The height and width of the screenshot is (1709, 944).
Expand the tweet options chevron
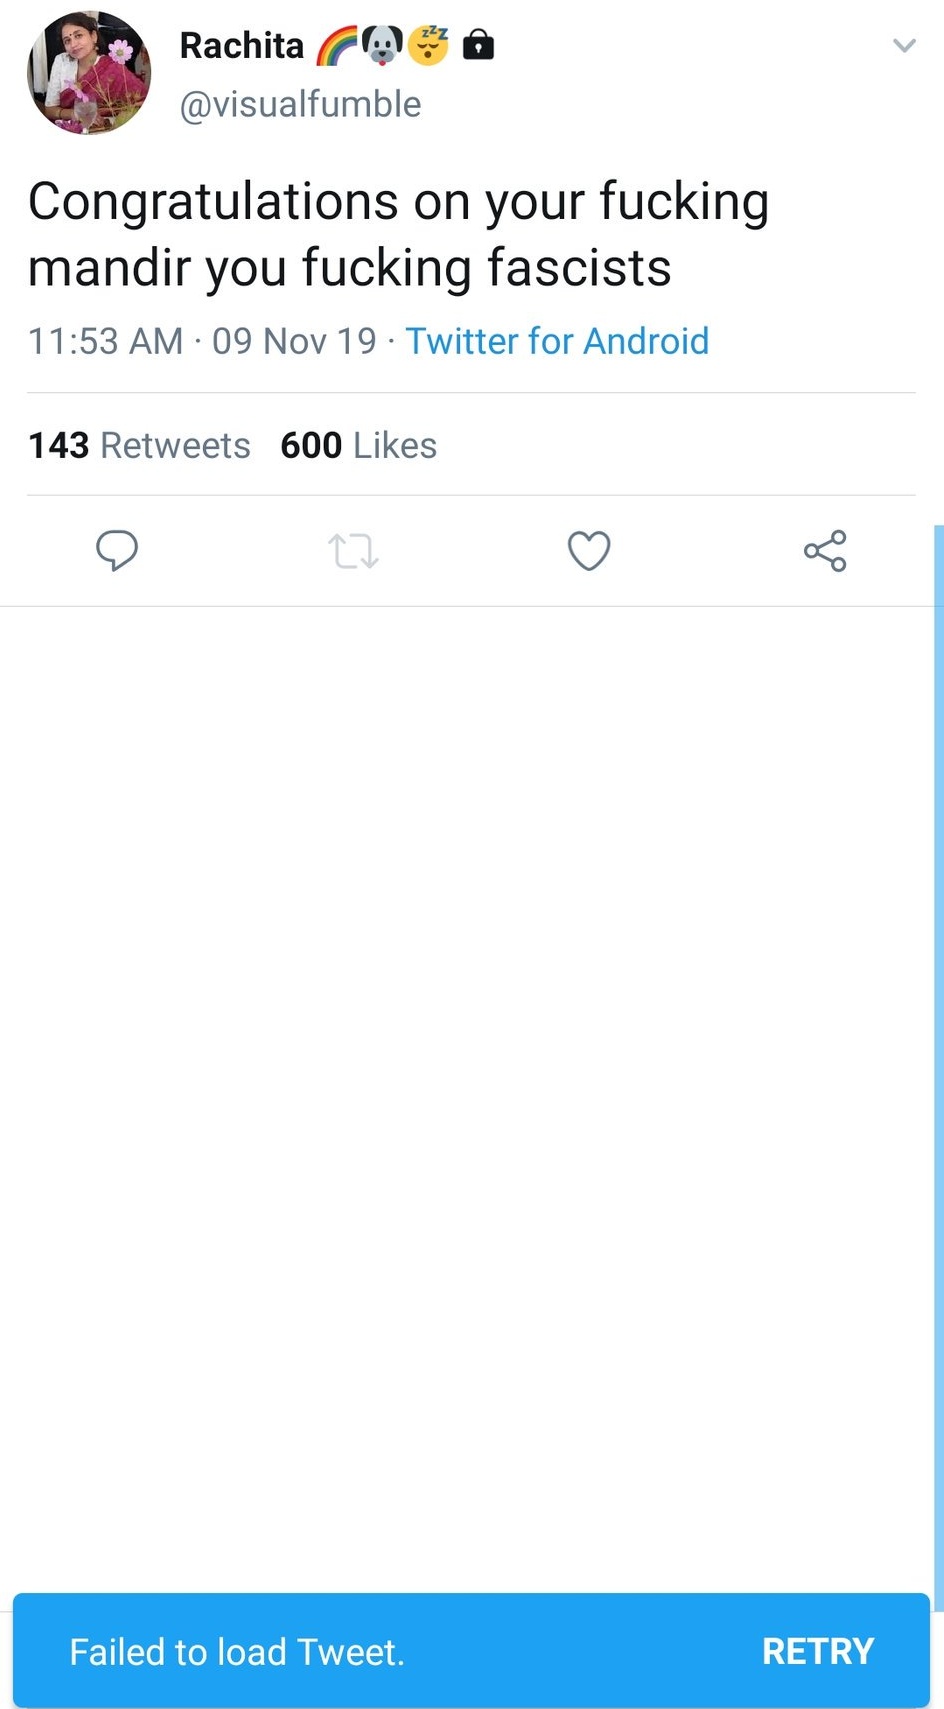pos(904,45)
